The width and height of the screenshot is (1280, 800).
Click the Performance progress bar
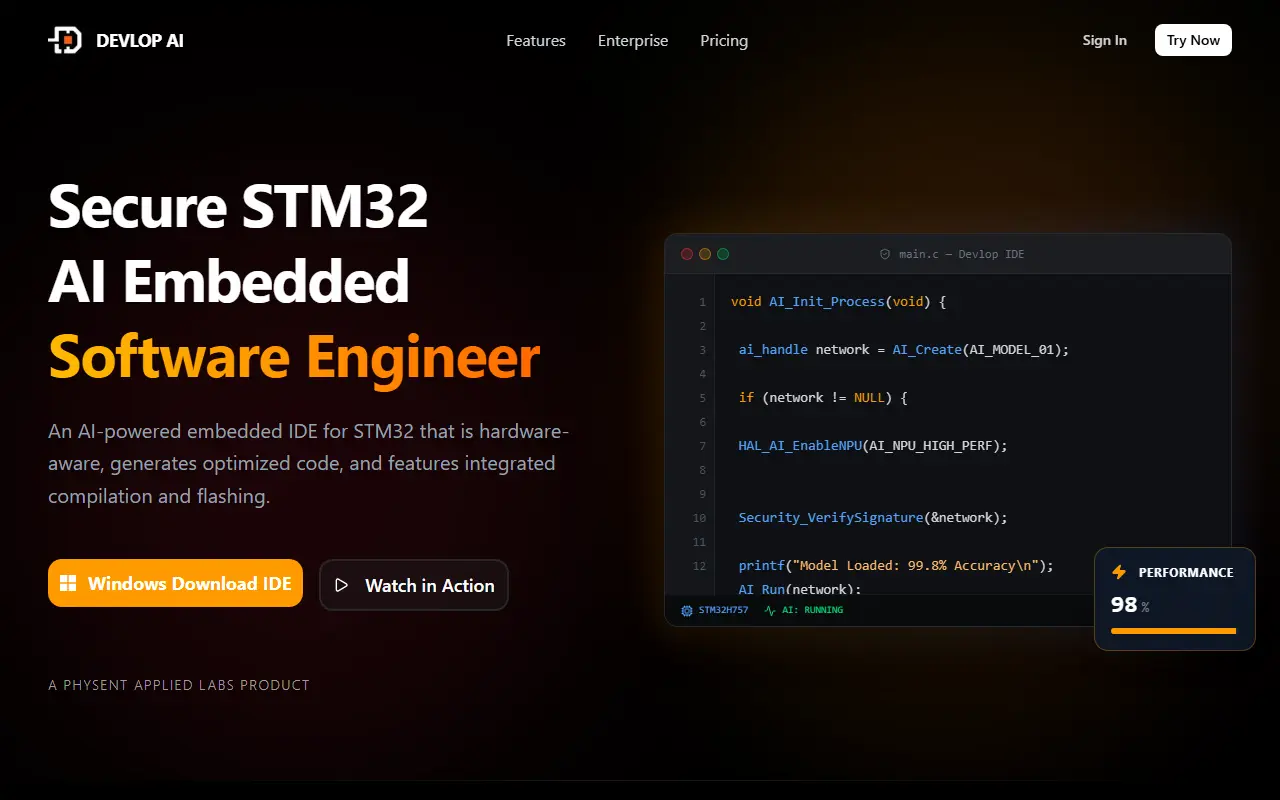[x=1174, y=631]
